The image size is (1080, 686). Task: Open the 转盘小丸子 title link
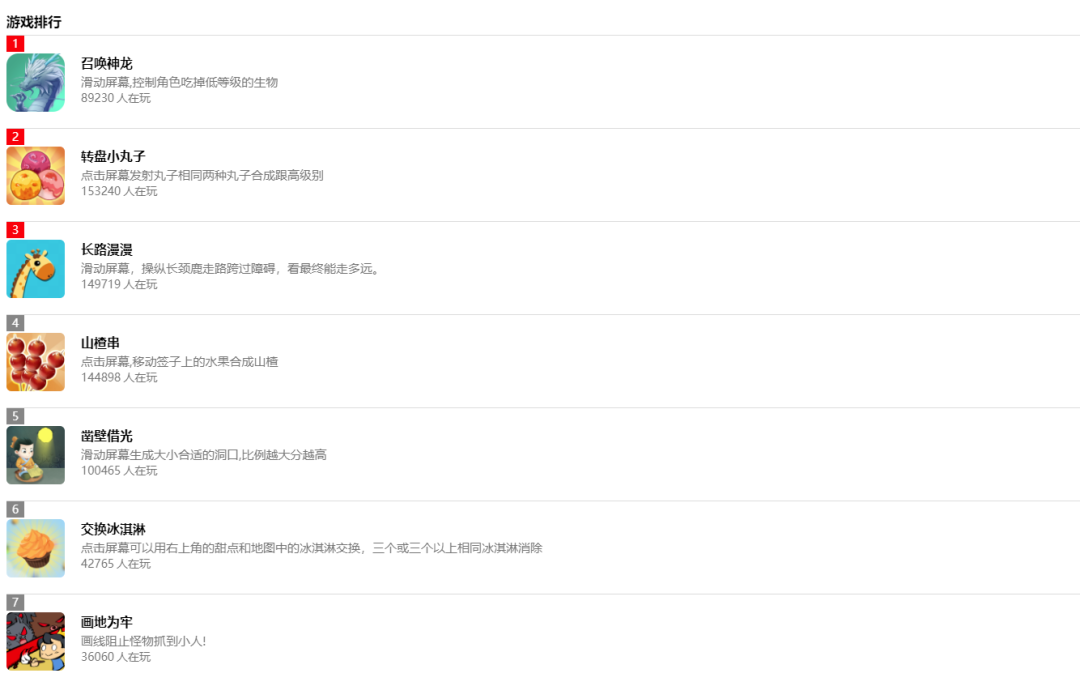(113, 156)
